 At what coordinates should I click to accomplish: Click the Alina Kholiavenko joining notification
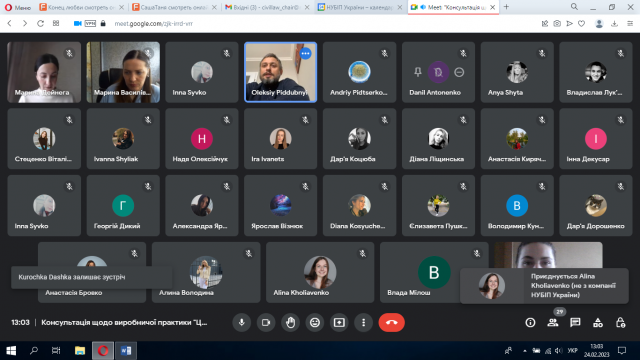click(x=544, y=286)
